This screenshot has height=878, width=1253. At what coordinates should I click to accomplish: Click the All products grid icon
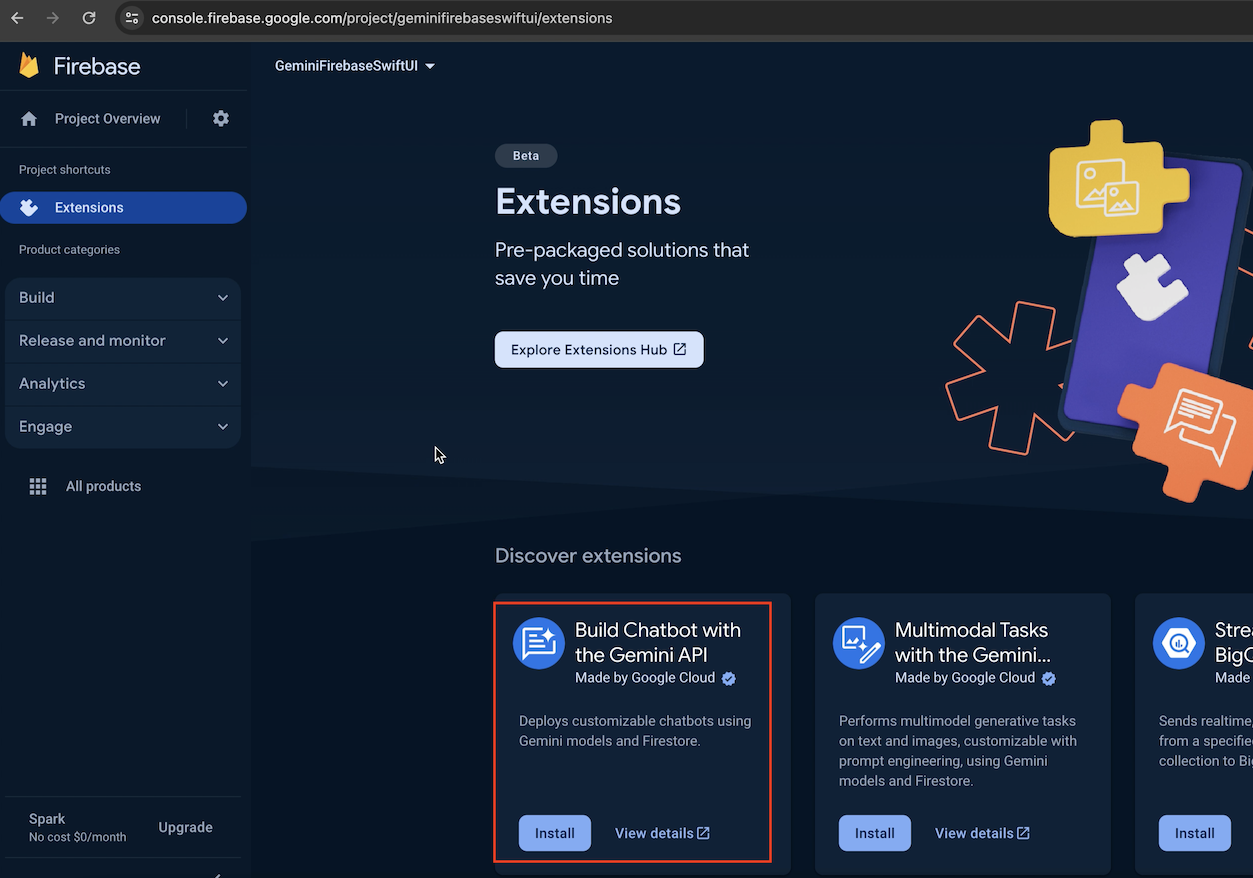pos(38,486)
